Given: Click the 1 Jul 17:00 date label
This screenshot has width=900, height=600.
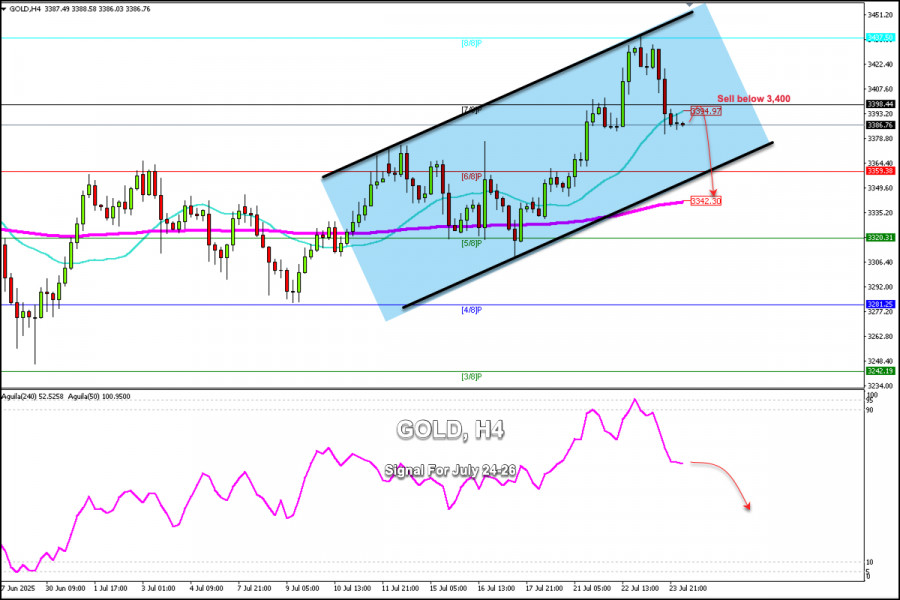Looking at the screenshot, I should [110, 589].
